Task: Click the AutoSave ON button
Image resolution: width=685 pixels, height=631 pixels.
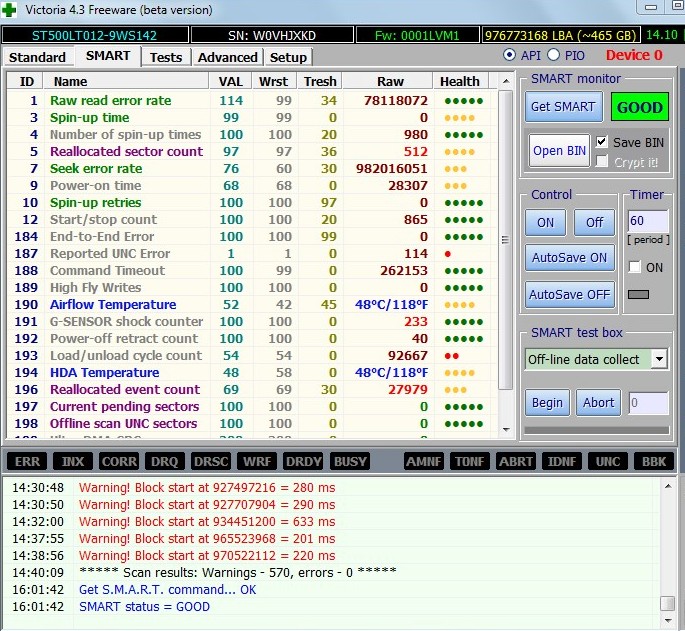Action: [x=568, y=257]
